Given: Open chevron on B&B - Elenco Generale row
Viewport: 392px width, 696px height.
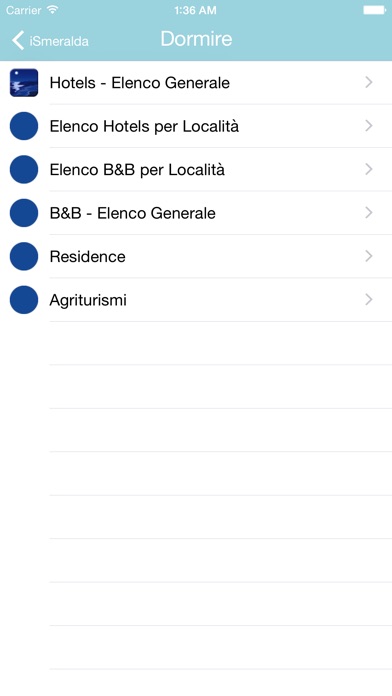Looking at the screenshot, I should coord(368,213).
